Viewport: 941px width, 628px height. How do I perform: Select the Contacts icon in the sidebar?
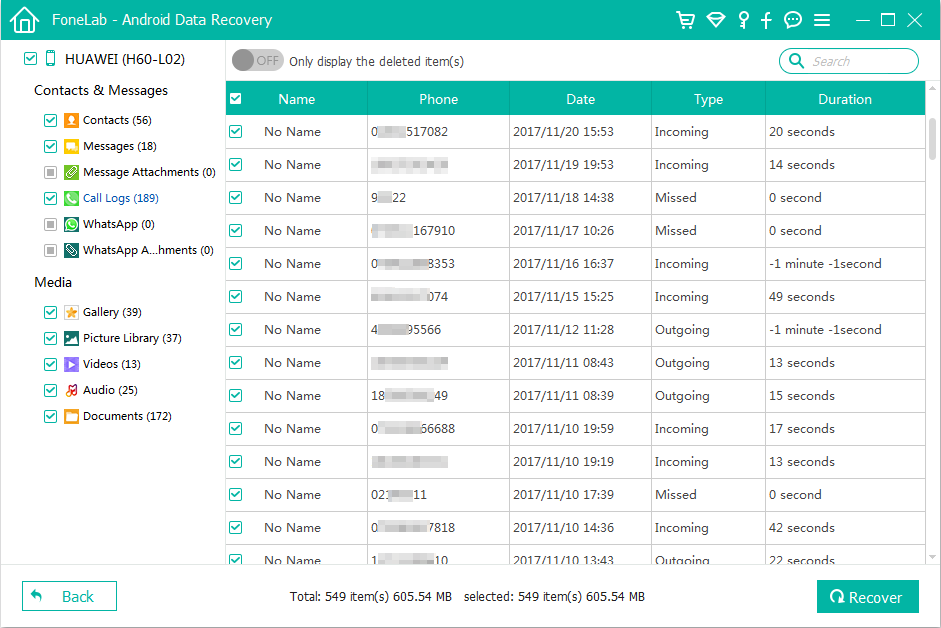70,120
